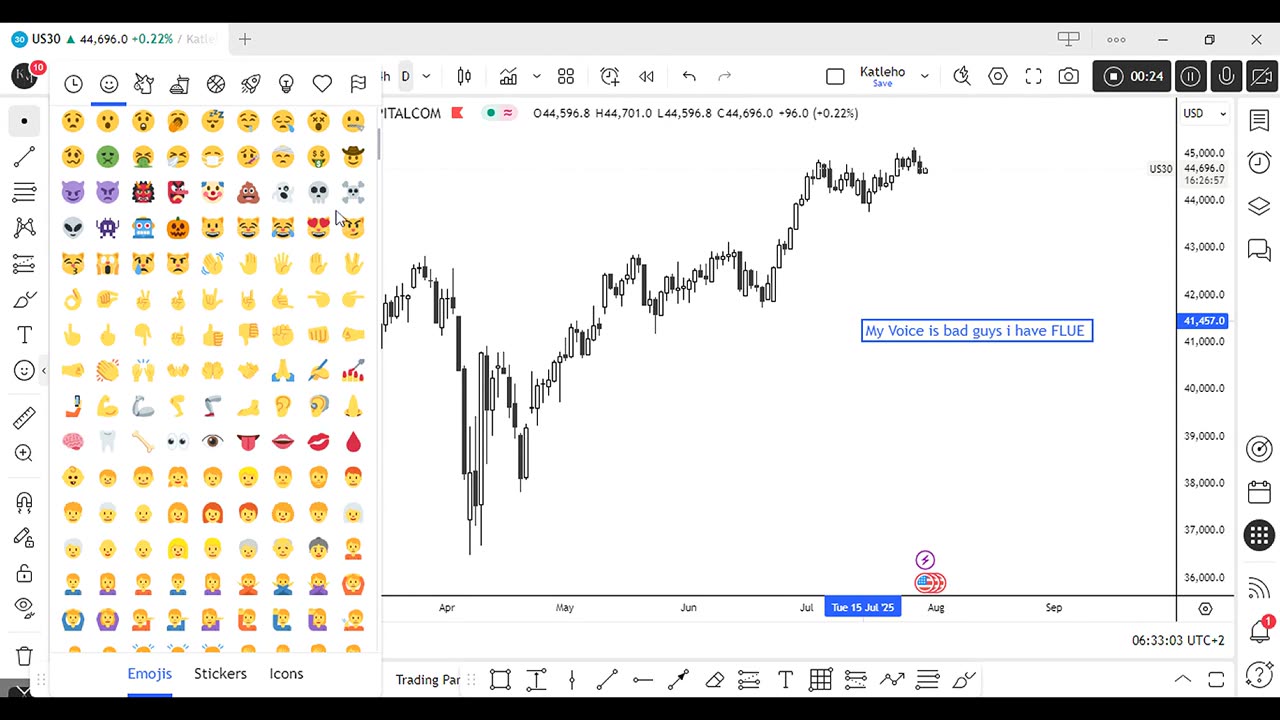The image size is (1280, 720).
Task: Maximize the bottom panel
Action: pyautogui.click(x=1216, y=680)
